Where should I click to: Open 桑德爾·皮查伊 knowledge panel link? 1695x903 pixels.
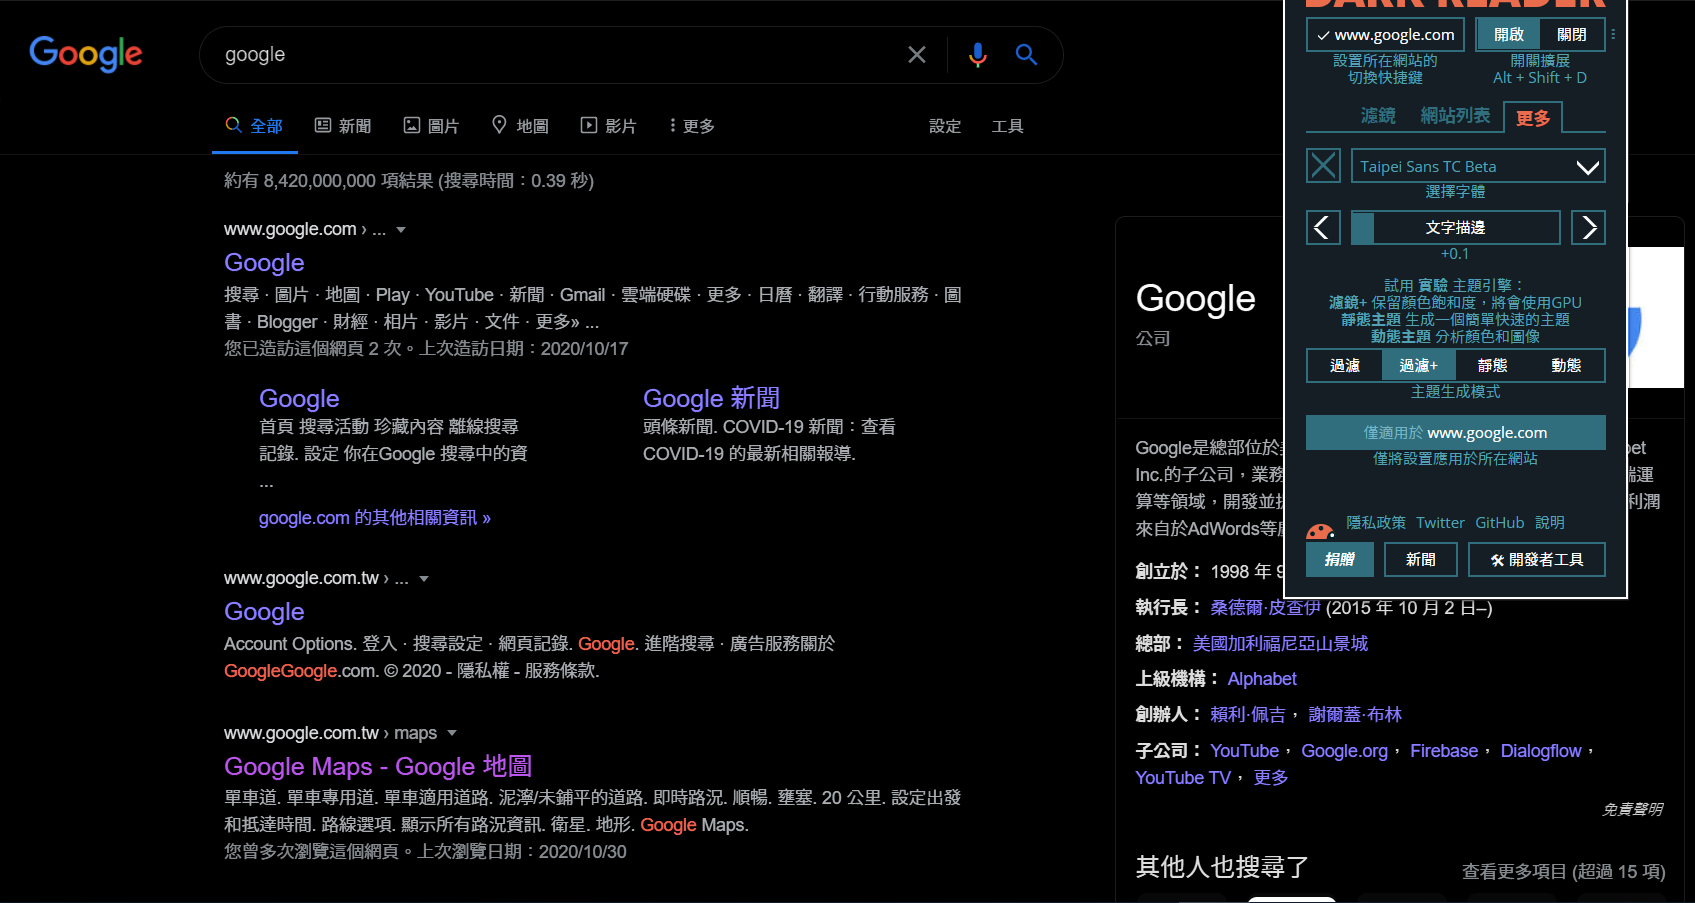[x=1265, y=608]
